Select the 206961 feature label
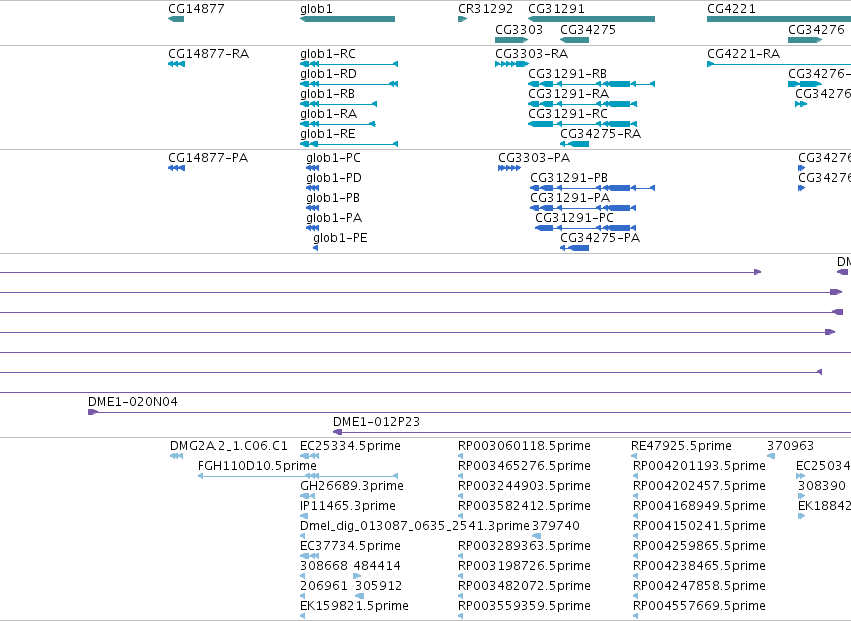The width and height of the screenshot is (851, 621). tap(324, 586)
